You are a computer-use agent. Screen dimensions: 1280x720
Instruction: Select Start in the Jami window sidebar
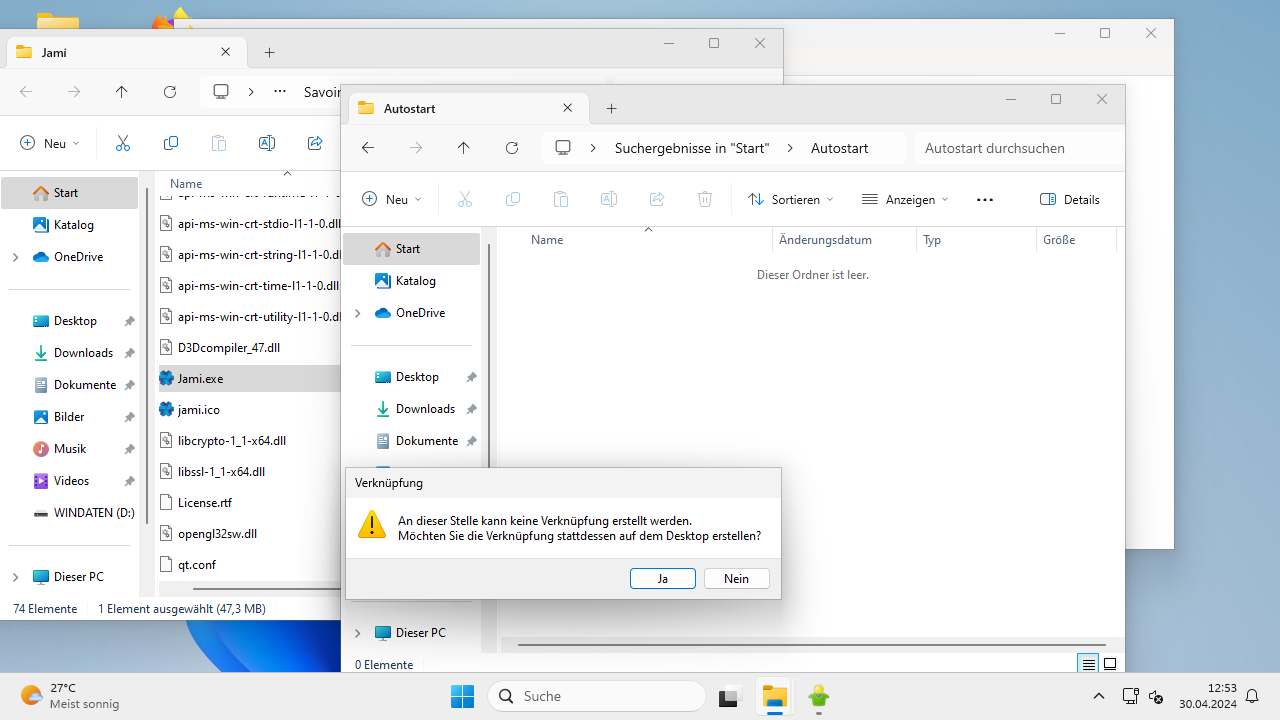[x=69, y=192]
